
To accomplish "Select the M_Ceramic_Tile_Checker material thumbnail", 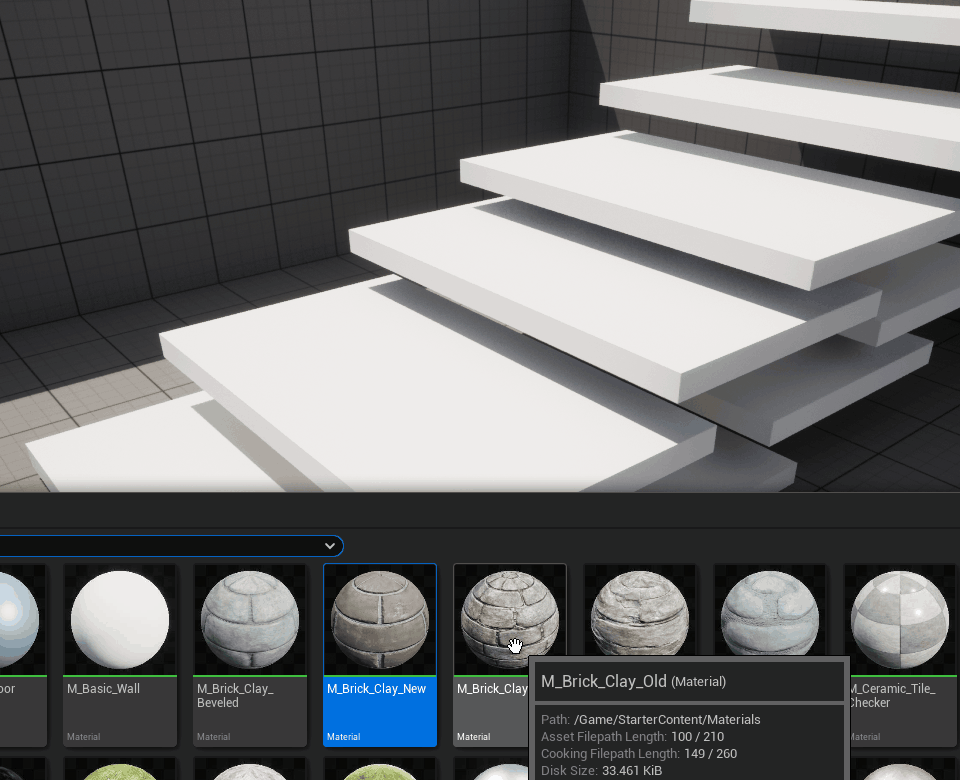I will coord(900,620).
